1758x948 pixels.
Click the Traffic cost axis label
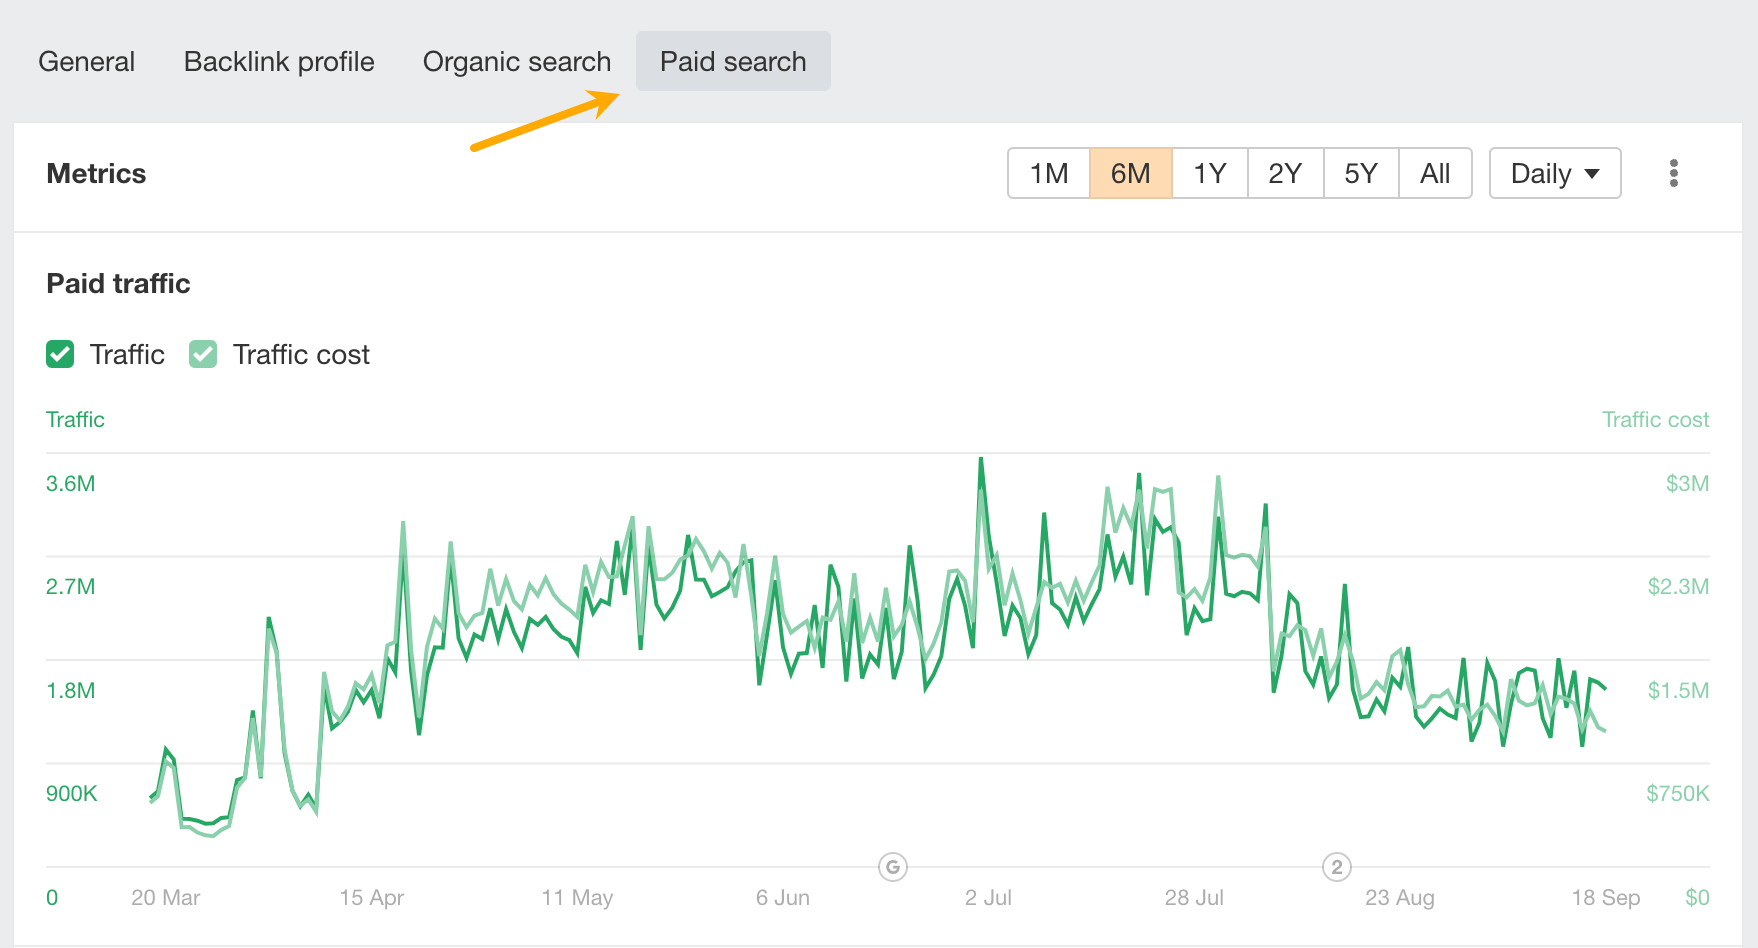click(1655, 419)
